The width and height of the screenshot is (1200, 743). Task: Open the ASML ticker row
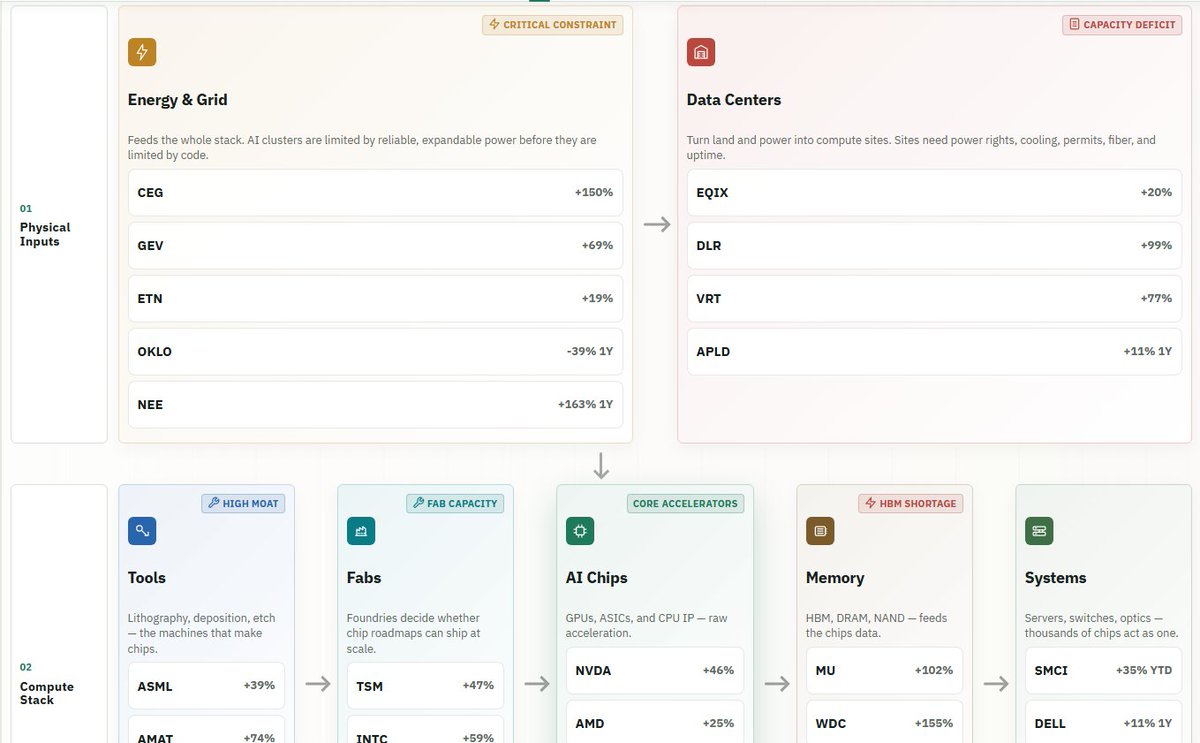point(206,685)
